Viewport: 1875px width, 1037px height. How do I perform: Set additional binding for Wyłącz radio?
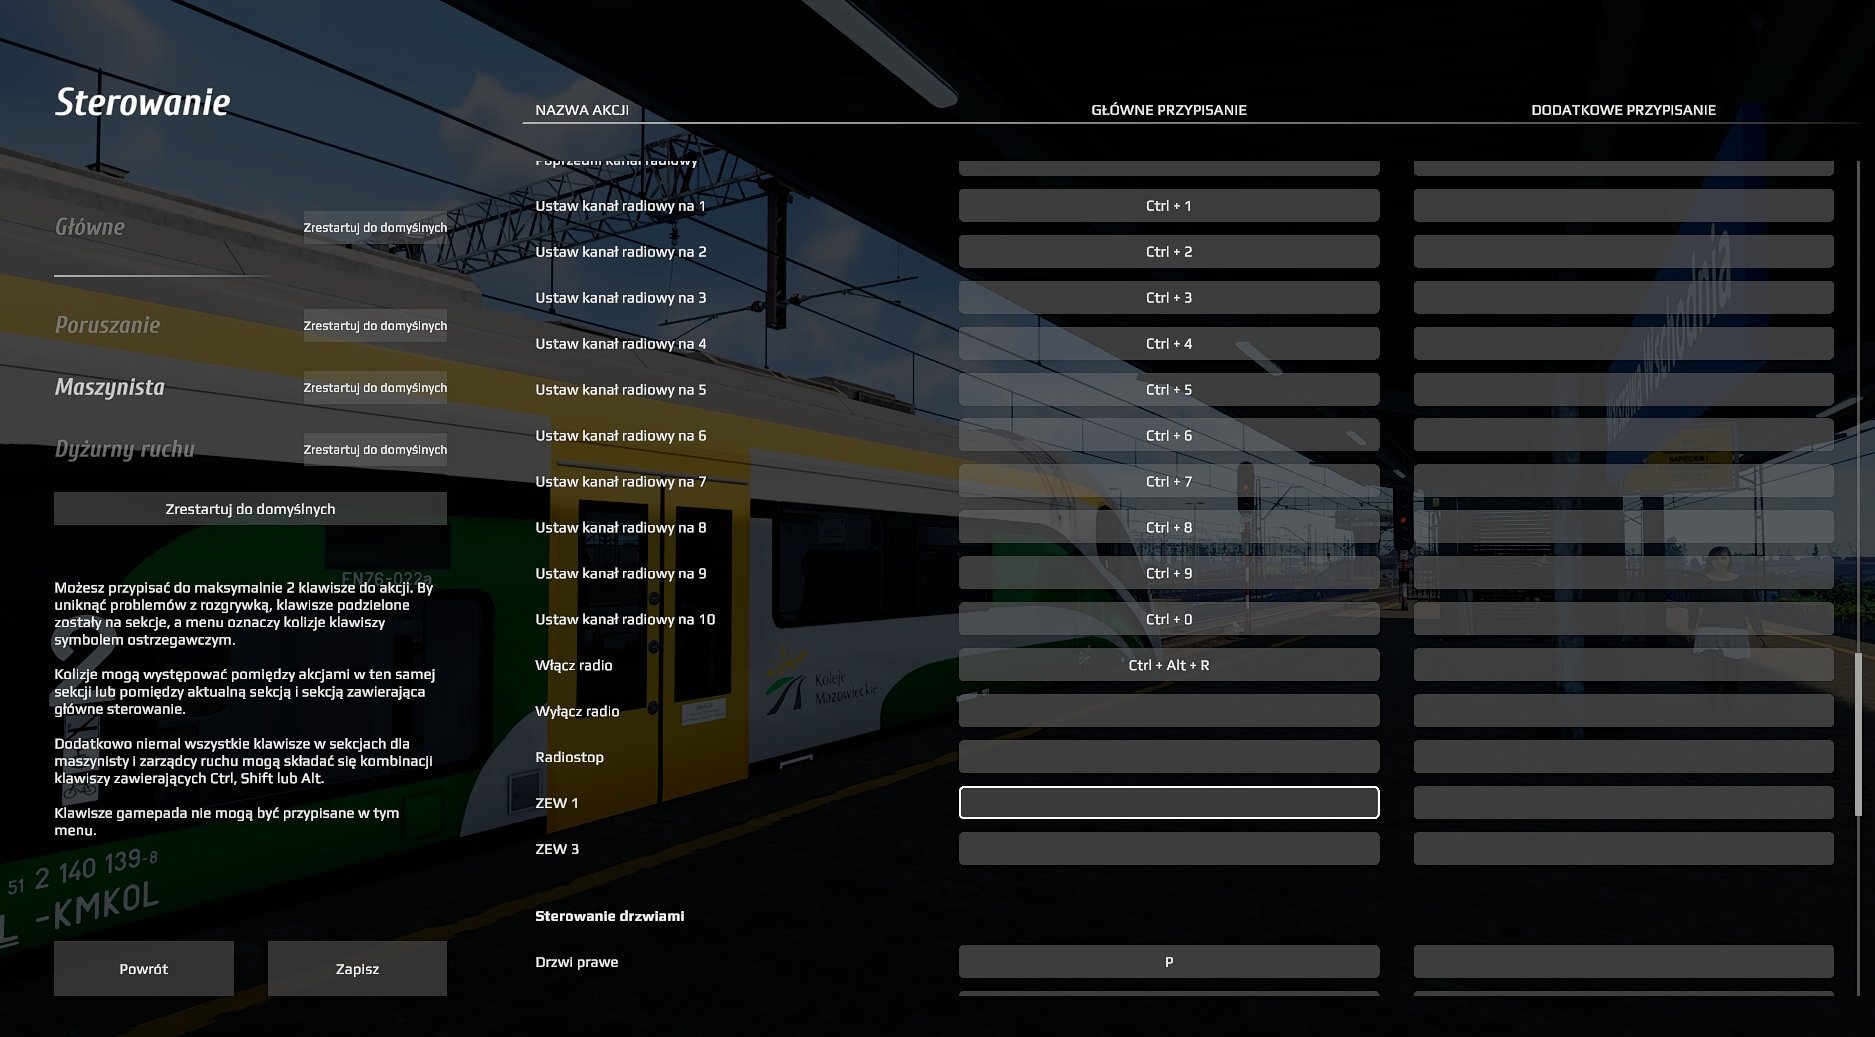[1624, 711]
